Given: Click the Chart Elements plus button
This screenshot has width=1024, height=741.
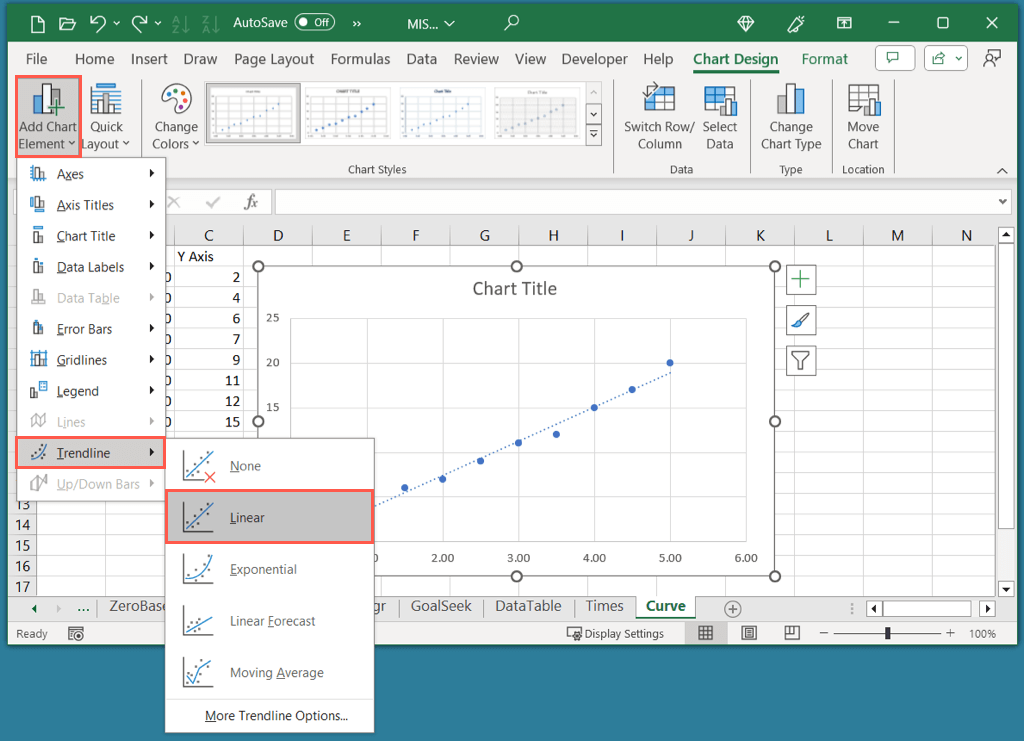Looking at the screenshot, I should point(801,280).
